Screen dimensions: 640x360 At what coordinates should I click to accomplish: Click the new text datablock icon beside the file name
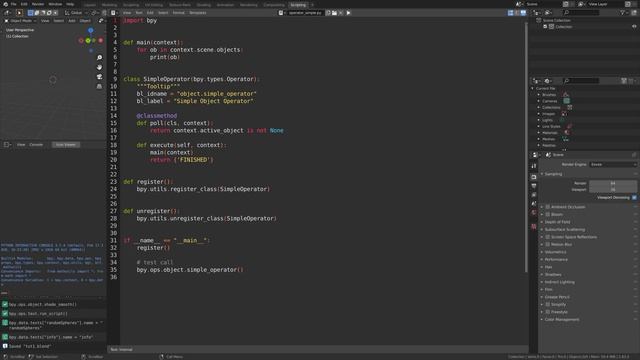click(328, 13)
